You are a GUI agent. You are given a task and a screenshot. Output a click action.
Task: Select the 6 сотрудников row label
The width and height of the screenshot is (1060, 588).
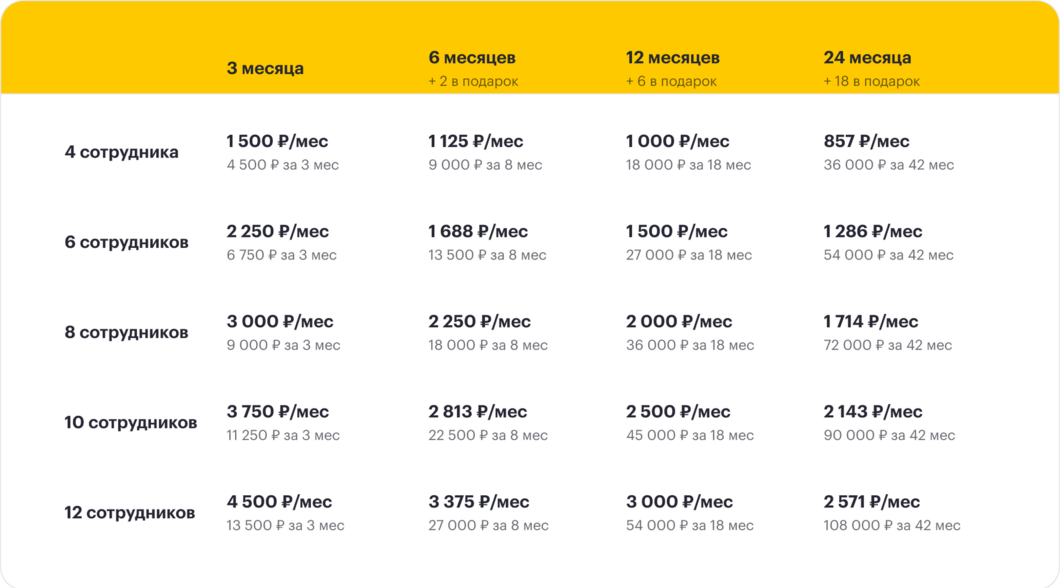click(x=126, y=242)
